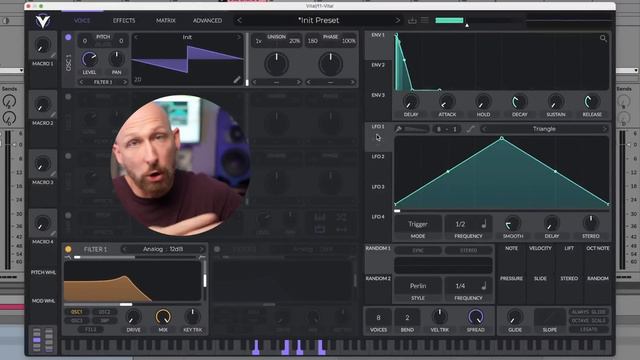Click the NOTE modulation source

point(511,248)
